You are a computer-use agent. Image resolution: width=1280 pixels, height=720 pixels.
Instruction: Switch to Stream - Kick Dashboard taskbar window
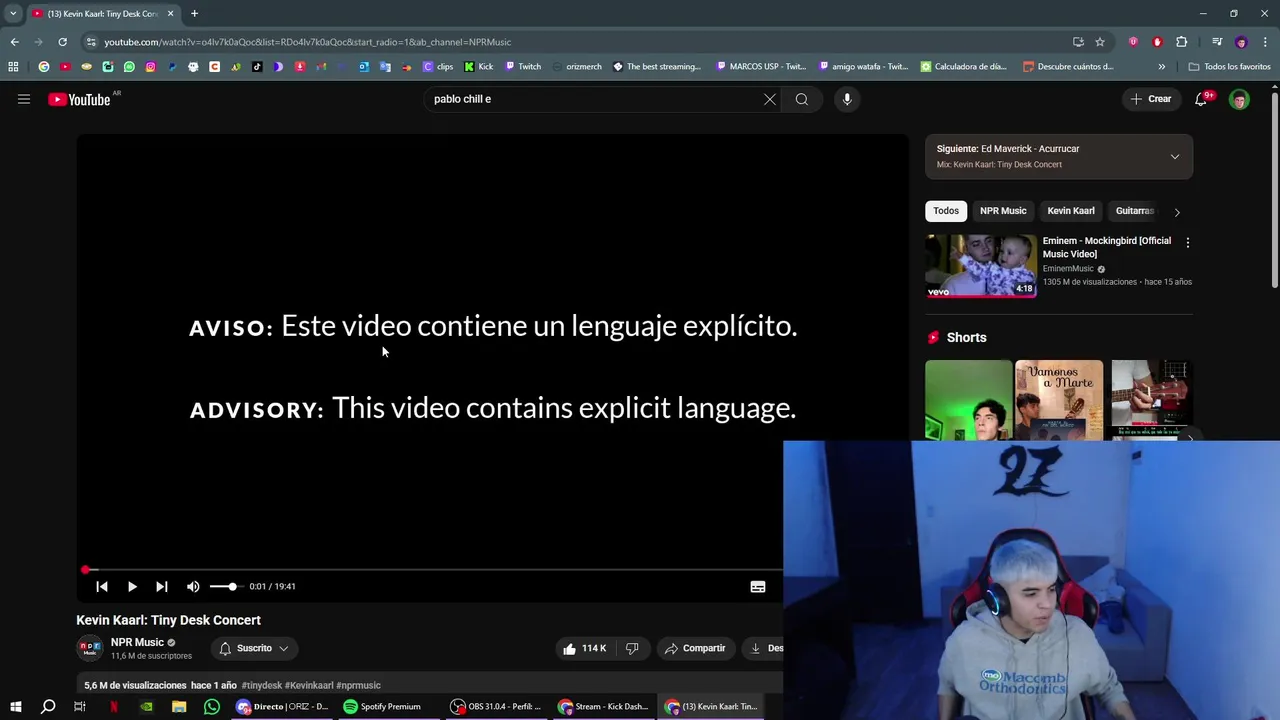click(x=603, y=707)
